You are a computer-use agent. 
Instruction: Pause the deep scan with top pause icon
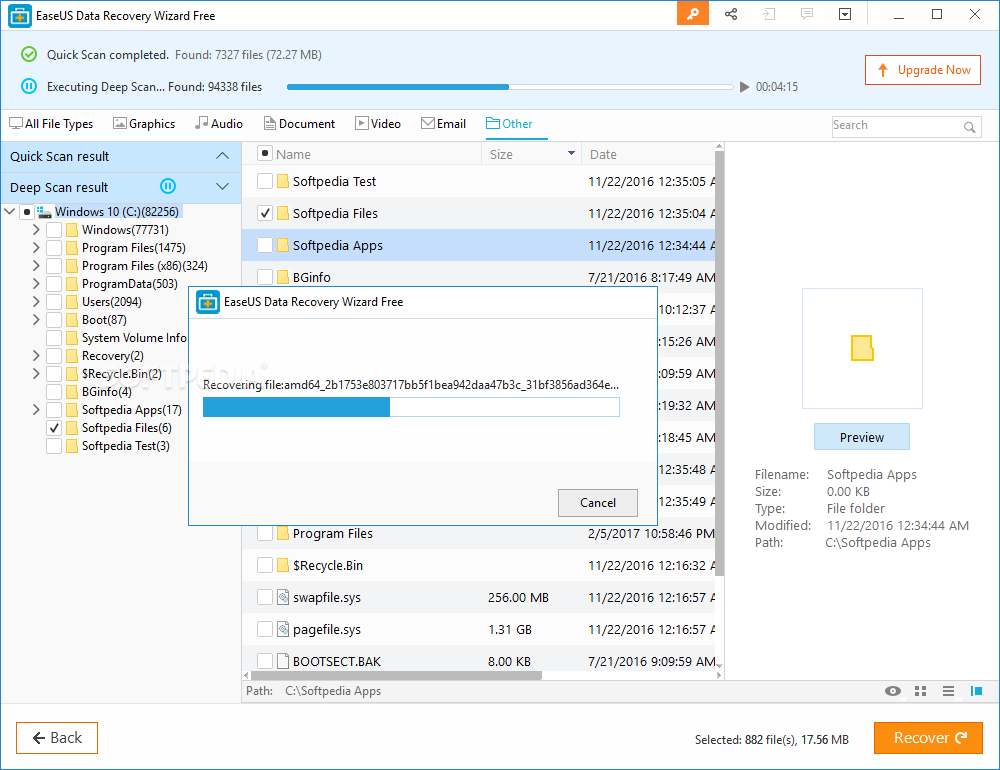click(x=29, y=86)
